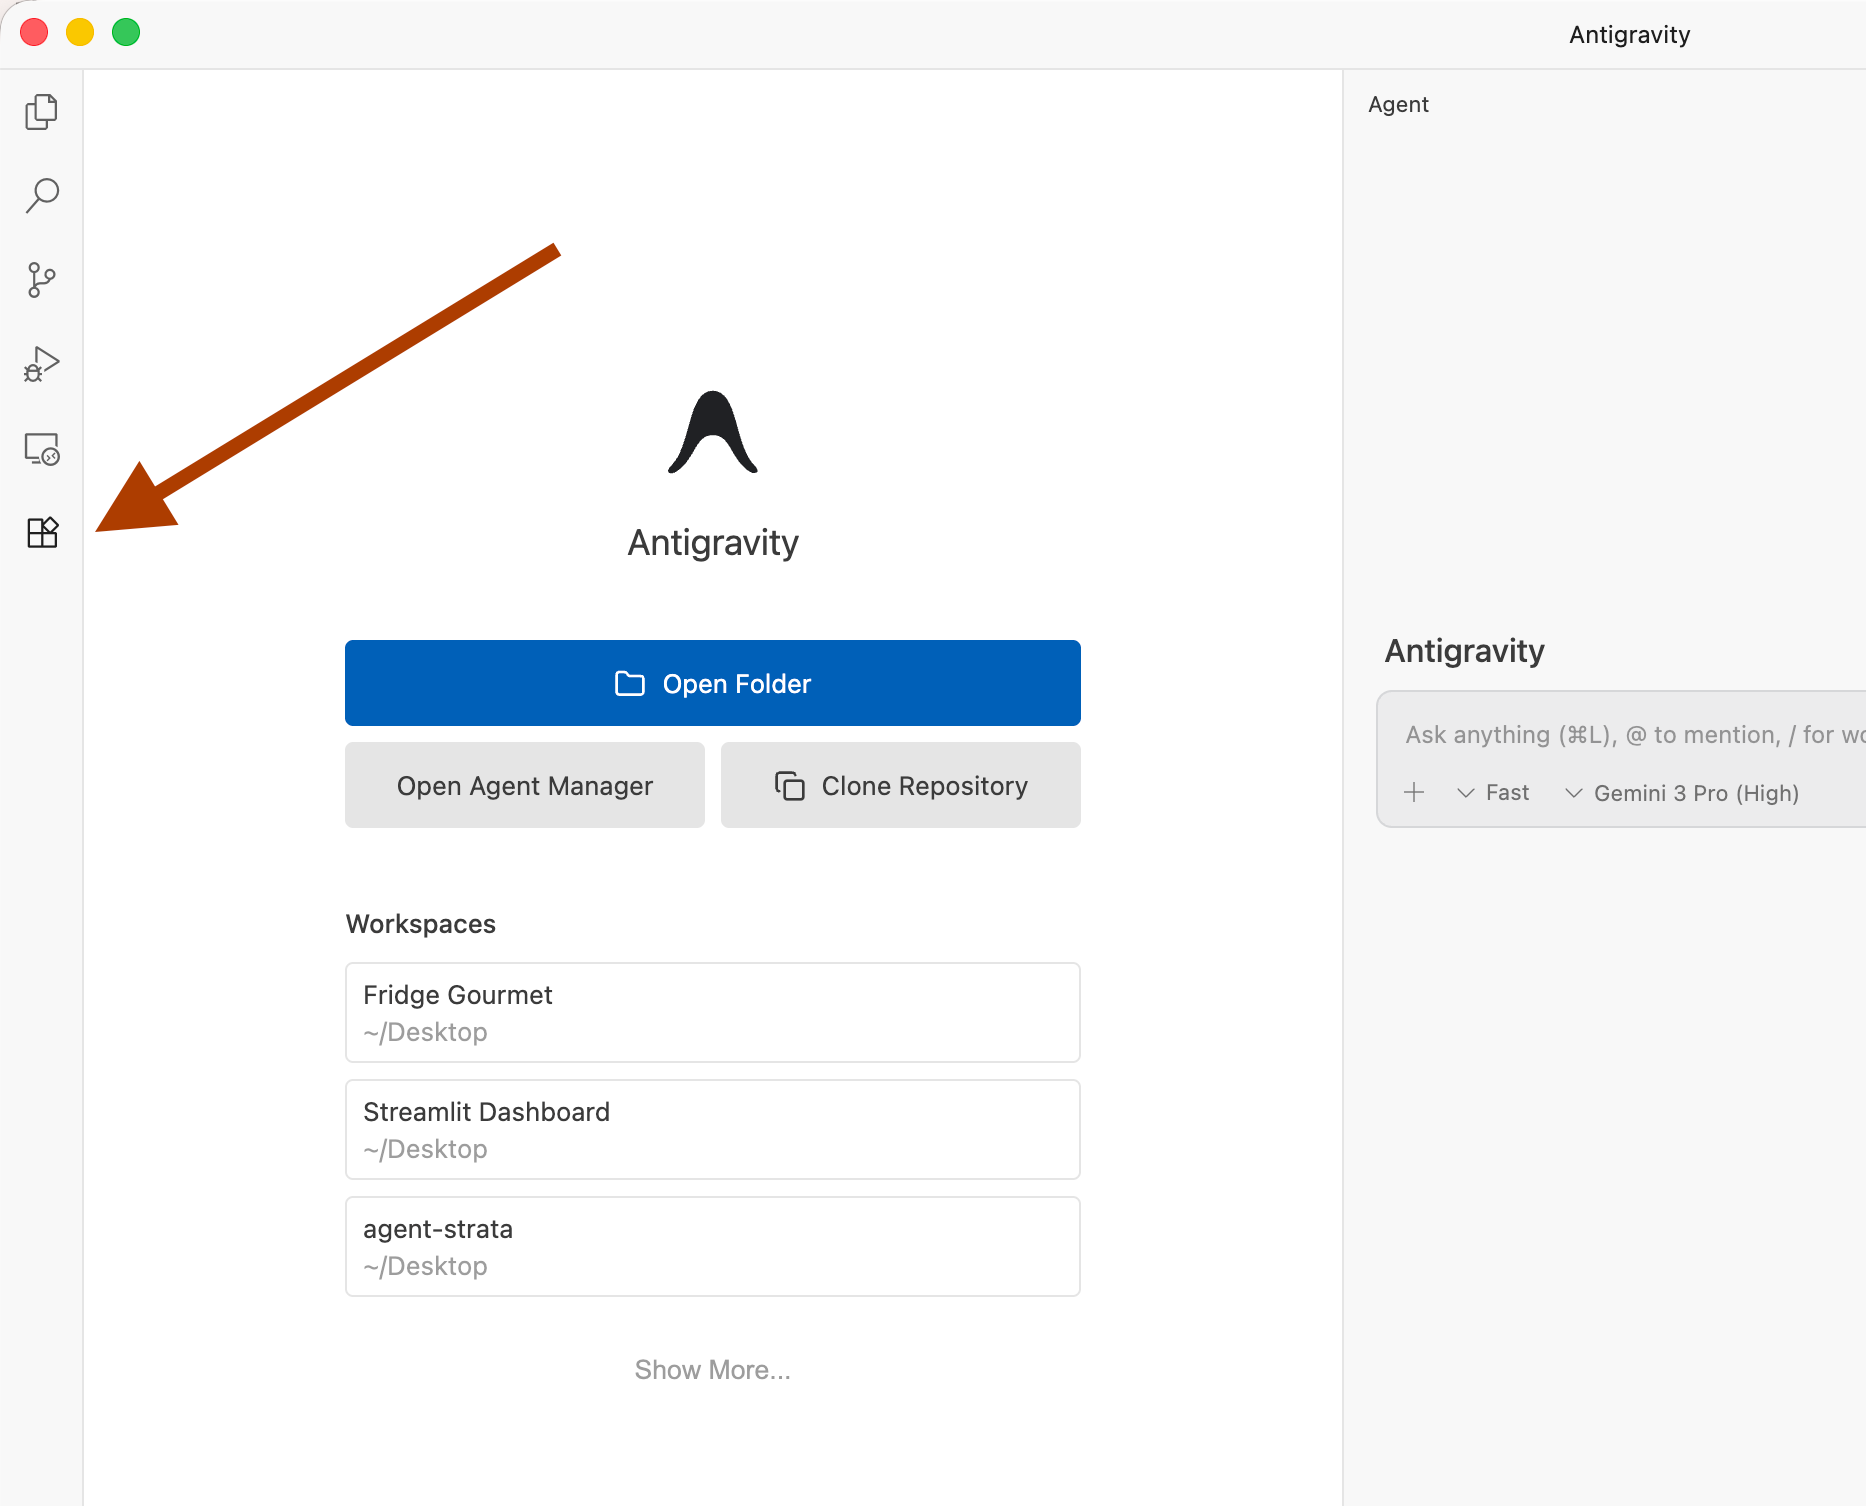Viewport: 1866px width, 1506px height.
Task: Open the Streamlit Dashboard workspace
Action: pyautogui.click(x=713, y=1129)
